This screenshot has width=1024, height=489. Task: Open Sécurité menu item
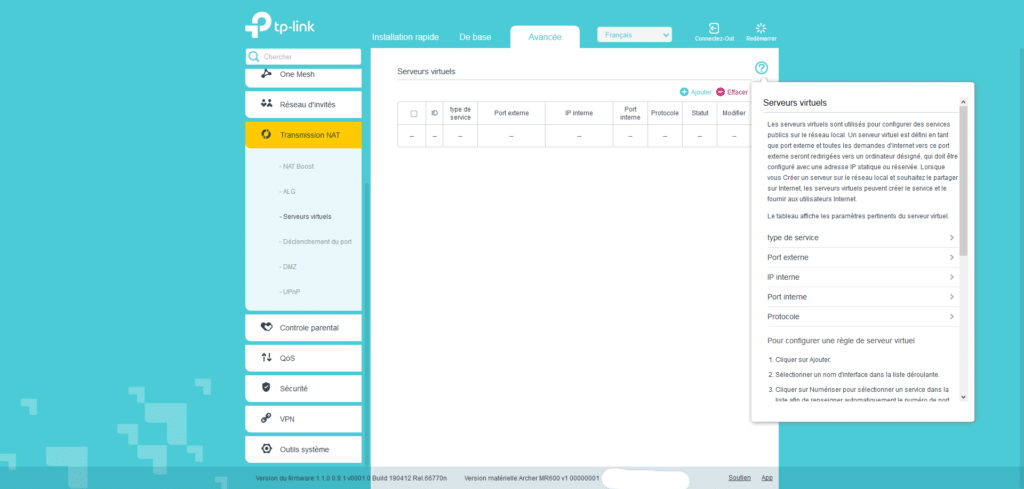click(303, 388)
